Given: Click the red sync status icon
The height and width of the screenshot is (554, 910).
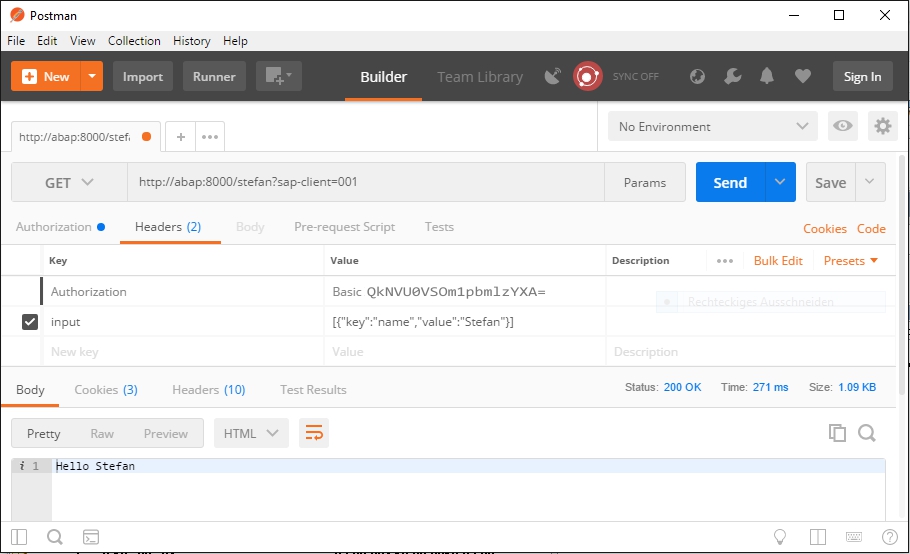Looking at the screenshot, I should (587, 76).
